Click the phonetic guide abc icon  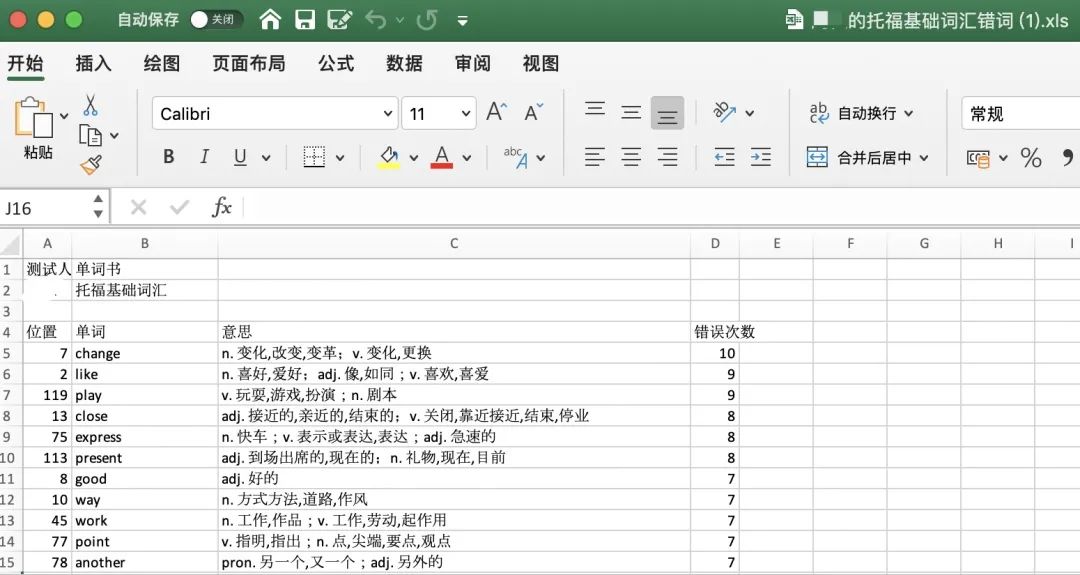pos(516,157)
